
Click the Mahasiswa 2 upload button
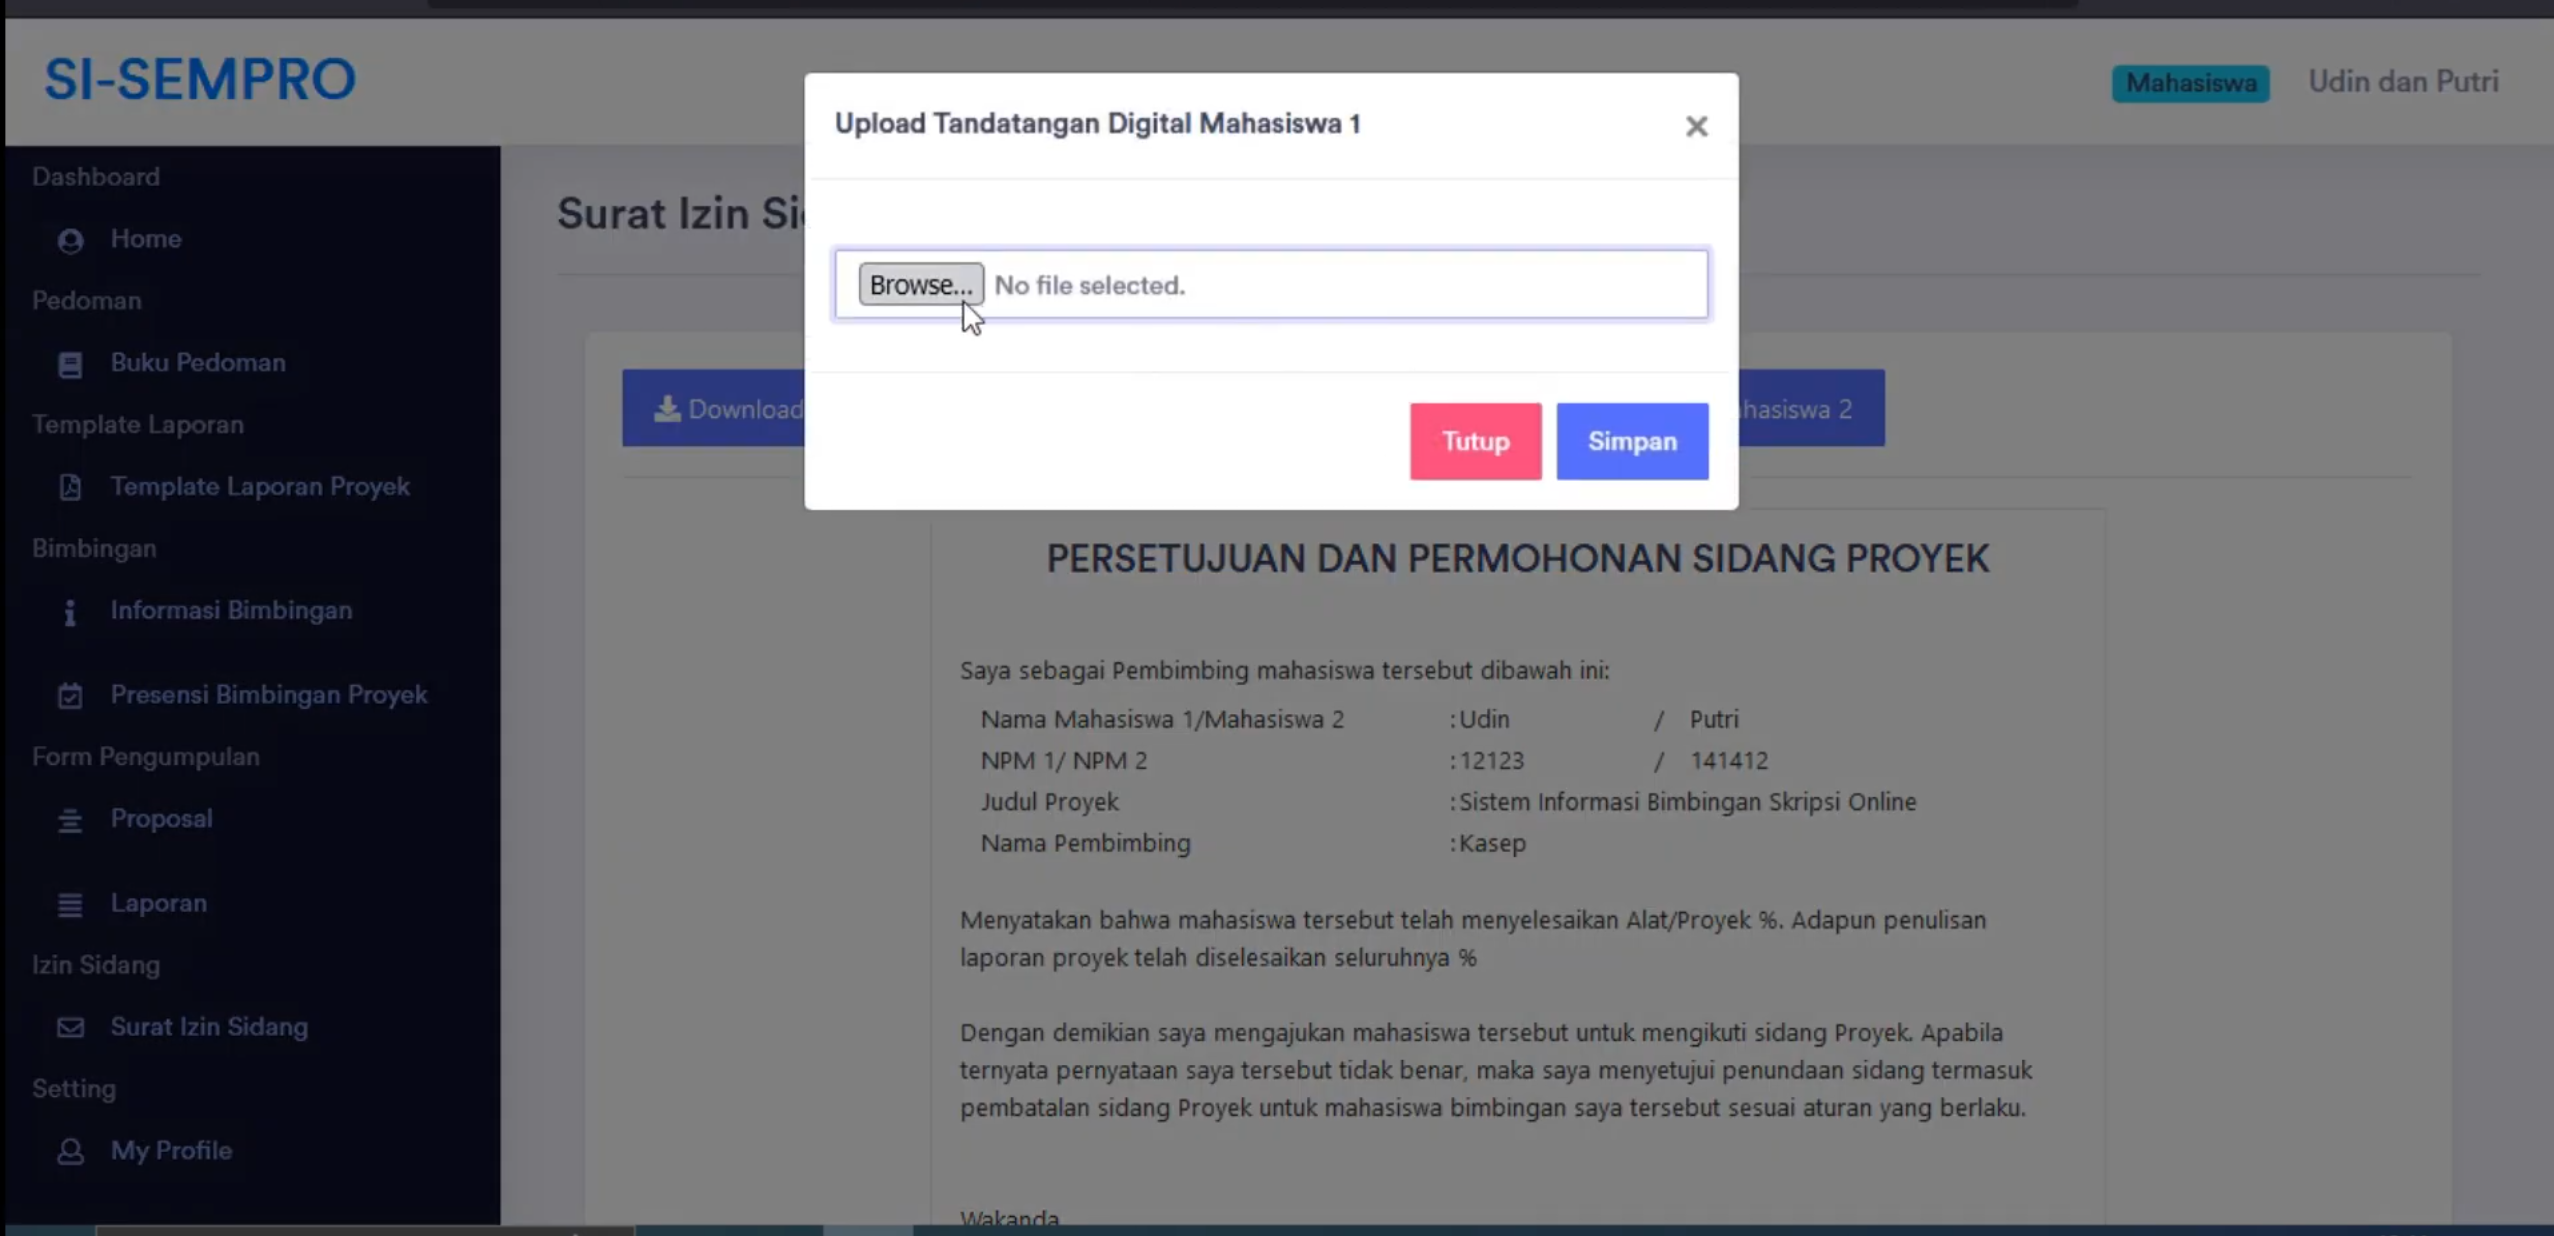(1812, 409)
